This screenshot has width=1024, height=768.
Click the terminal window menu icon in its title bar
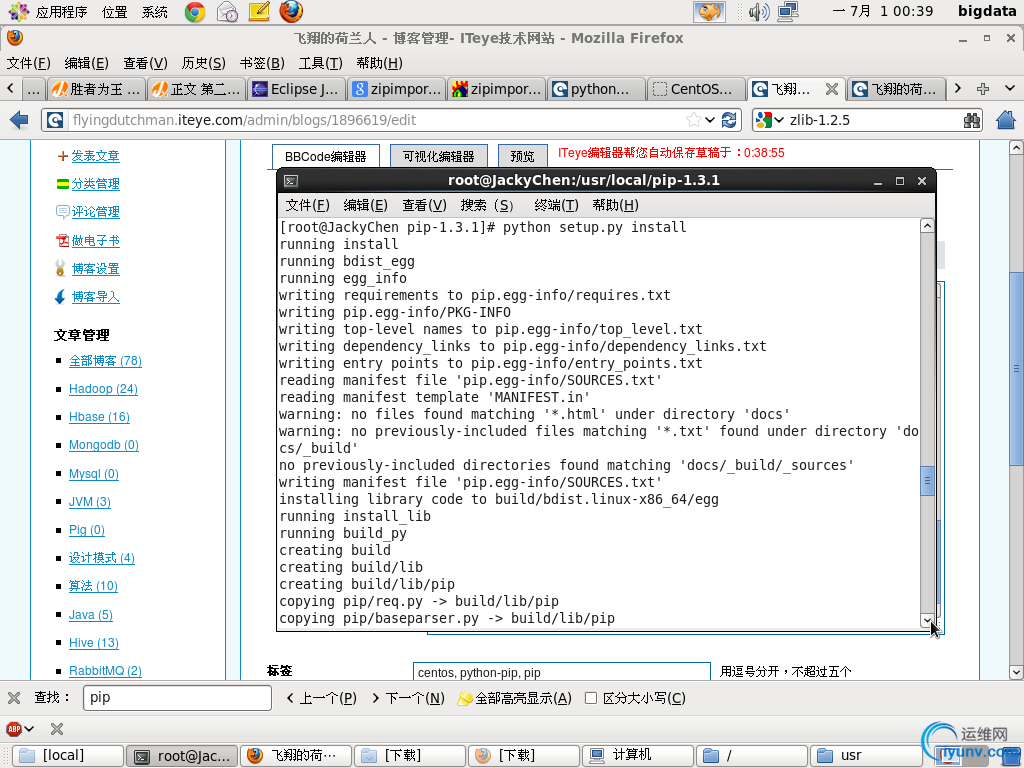[x=291, y=181]
